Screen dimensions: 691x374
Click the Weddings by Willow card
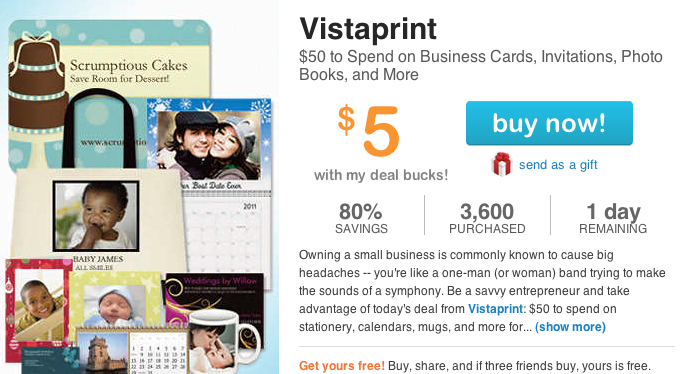[x=214, y=300]
